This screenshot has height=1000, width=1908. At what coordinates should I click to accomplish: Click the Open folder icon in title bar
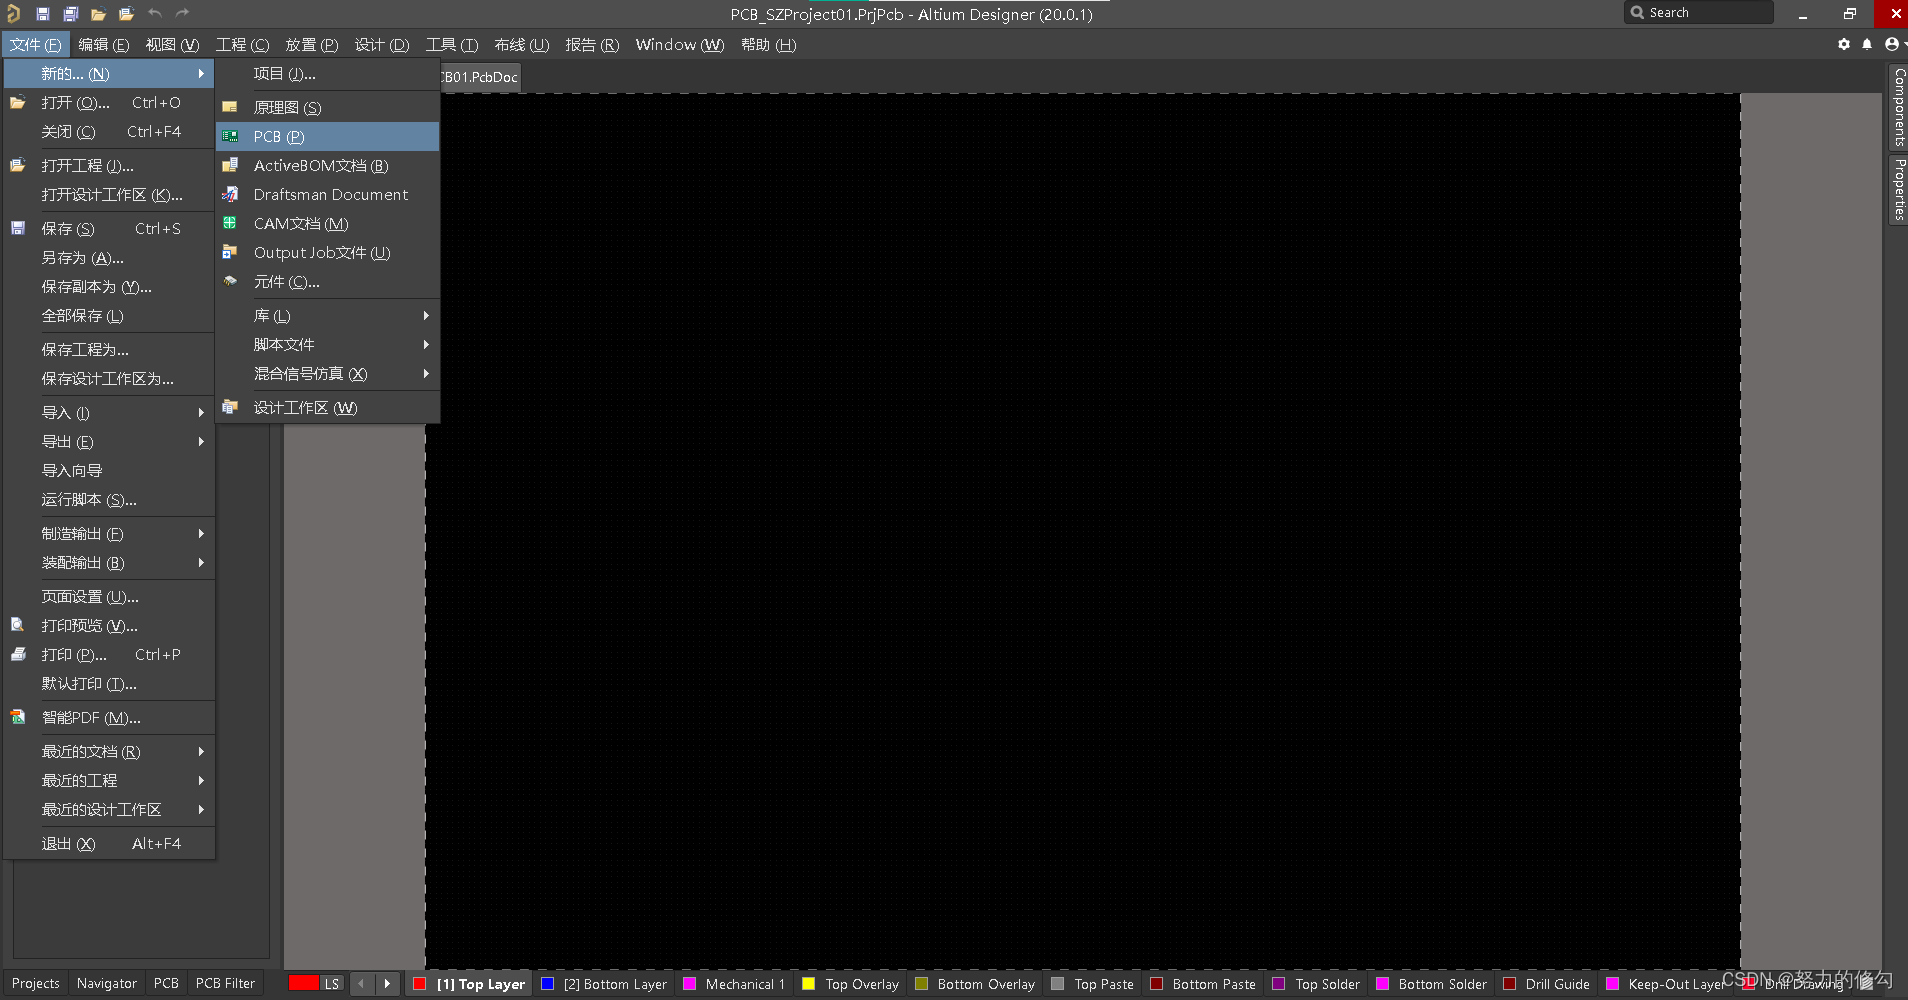(x=98, y=14)
